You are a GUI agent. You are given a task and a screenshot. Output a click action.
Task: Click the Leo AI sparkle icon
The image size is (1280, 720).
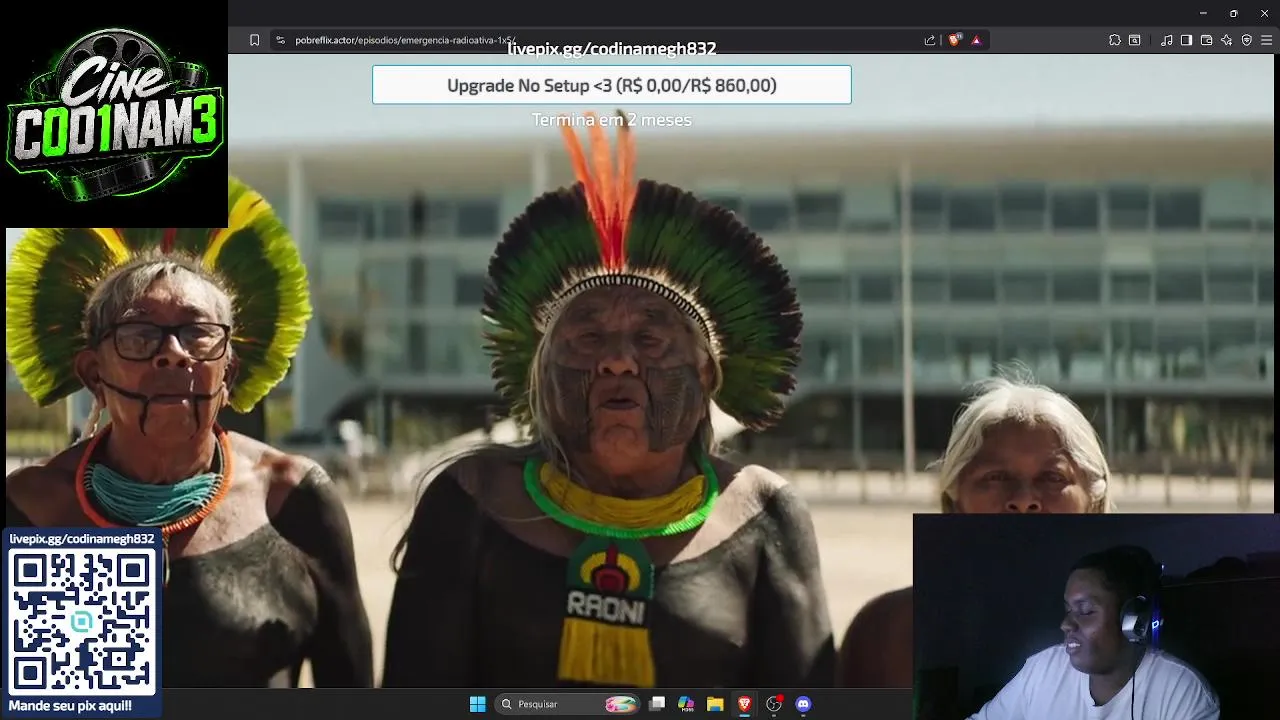click(x=1227, y=40)
